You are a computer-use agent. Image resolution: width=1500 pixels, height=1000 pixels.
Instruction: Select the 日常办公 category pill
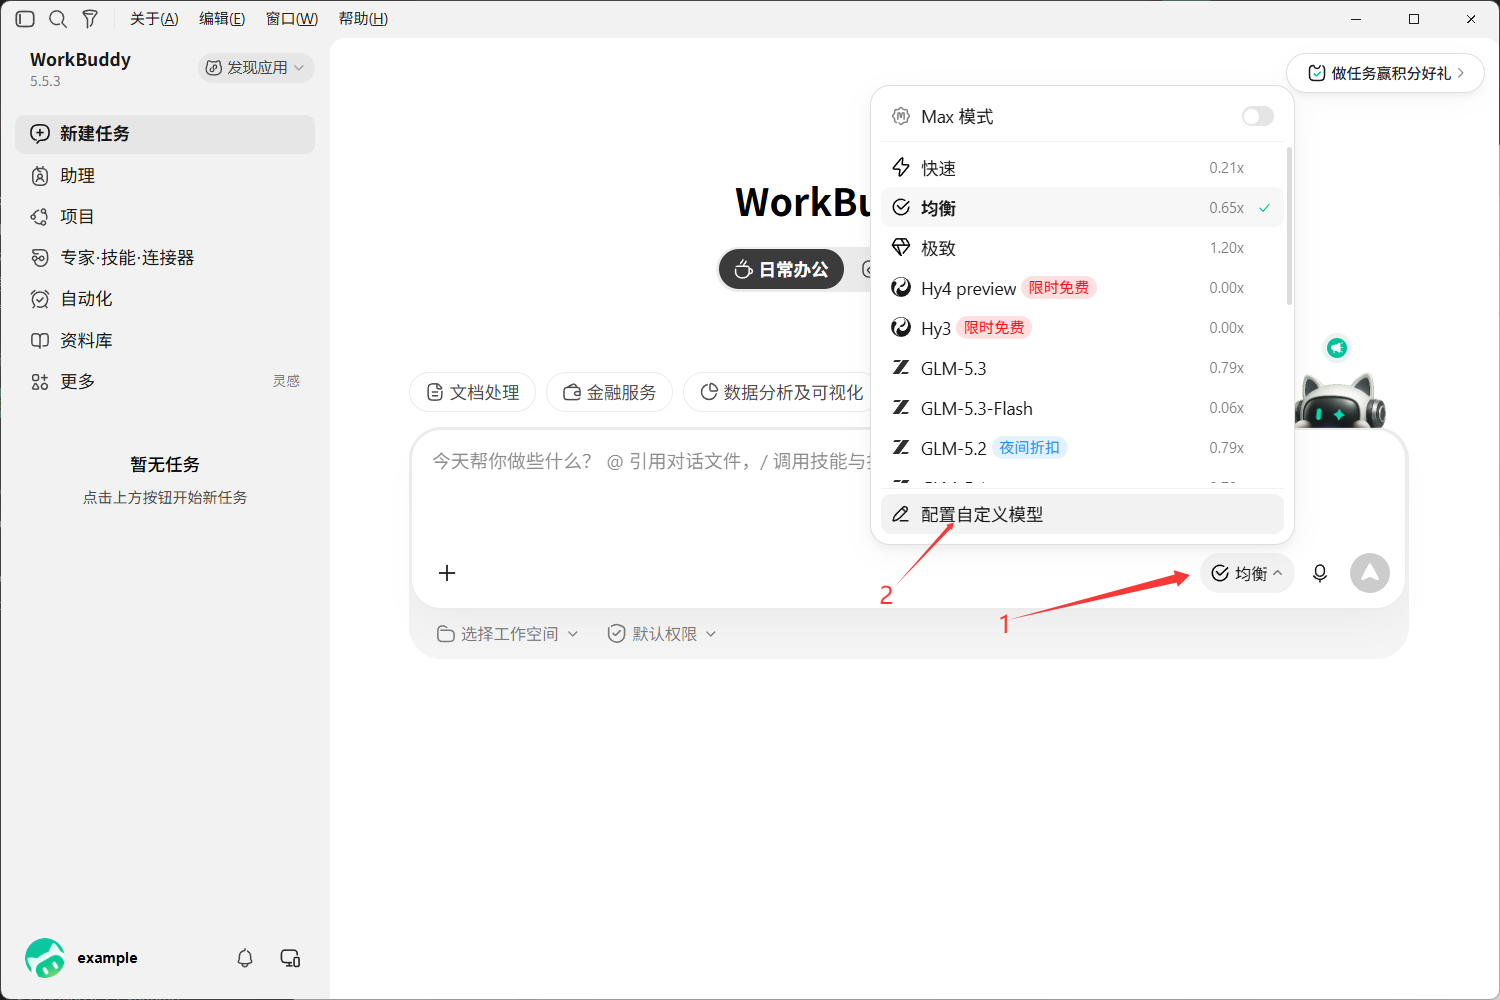coord(781,269)
